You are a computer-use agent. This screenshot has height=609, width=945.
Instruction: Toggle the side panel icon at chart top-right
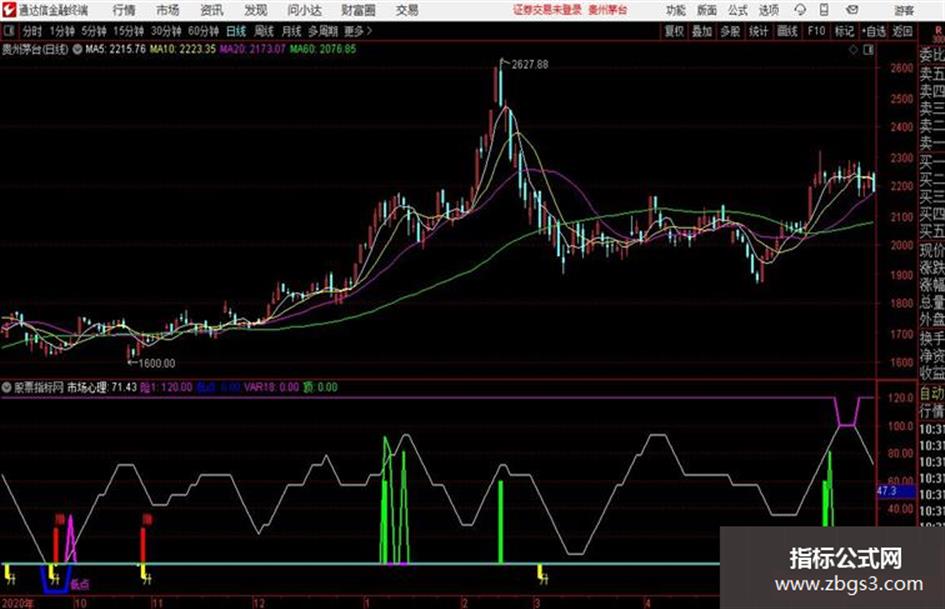[x=868, y=50]
